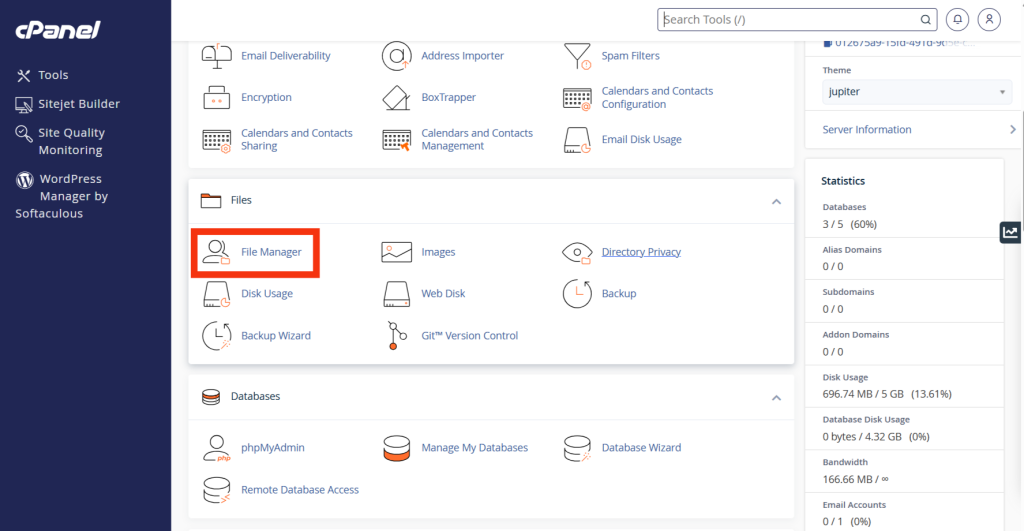Open the Backup Wizard icon
The height and width of the screenshot is (531, 1024).
(217, 336)
